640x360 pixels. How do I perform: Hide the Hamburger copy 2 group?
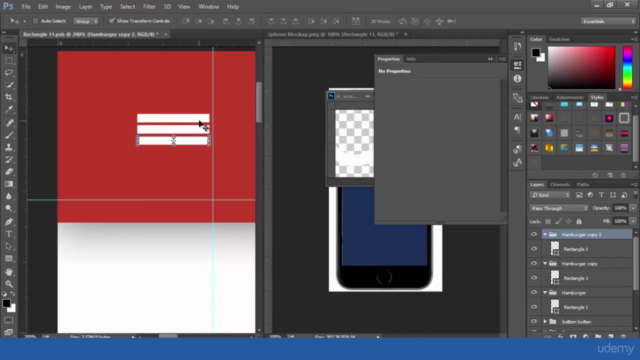(534, 234)
